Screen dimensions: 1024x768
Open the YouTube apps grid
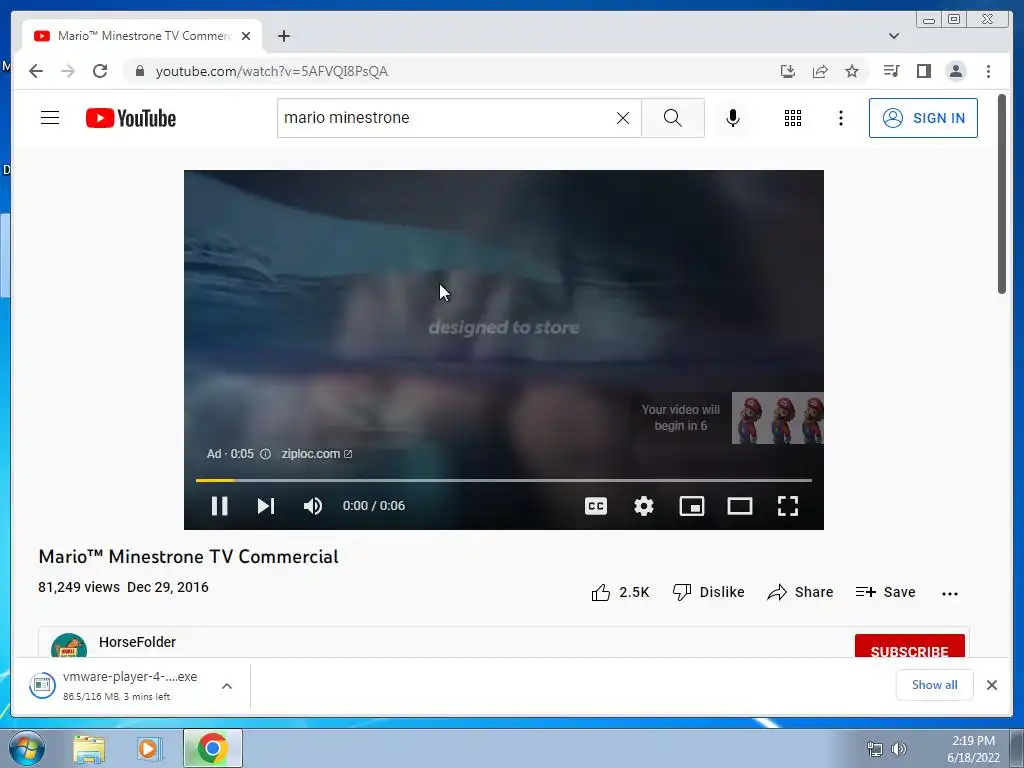(793, 118)
